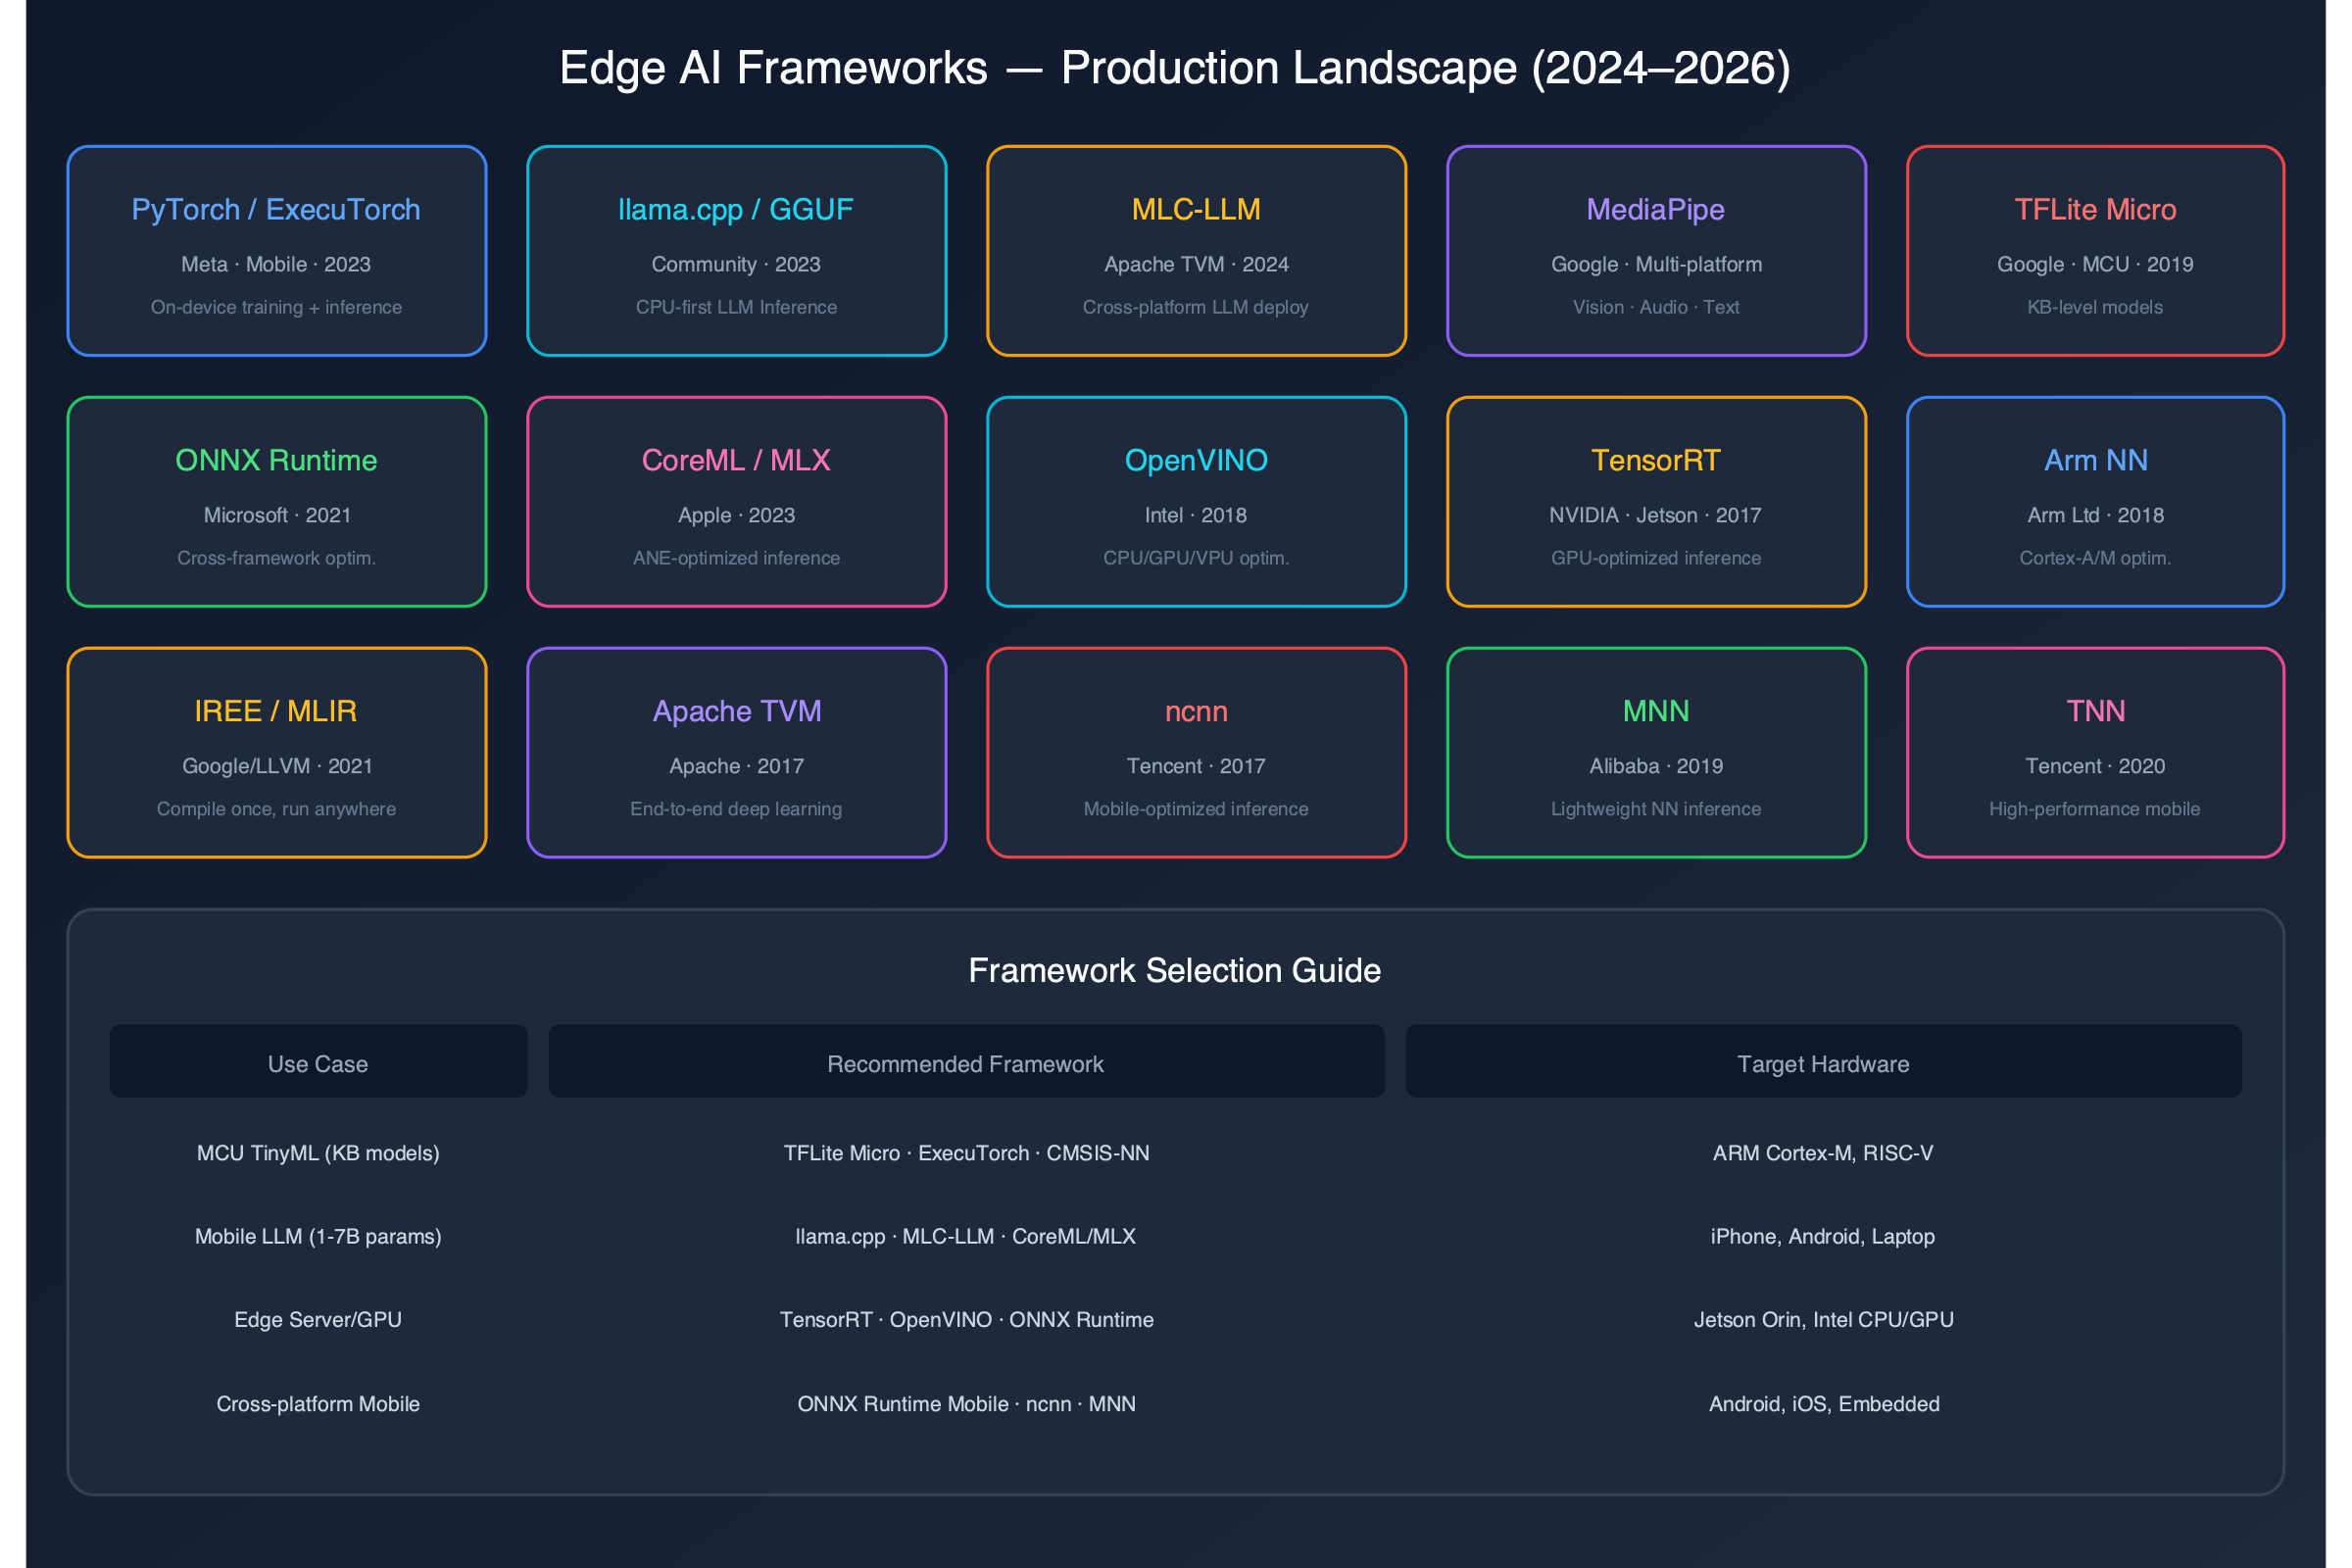Image resolution: width=2352 pixels, height=1568 pixels.
Task: Click the Recommended Framework column header
Action: (966, 1061)
